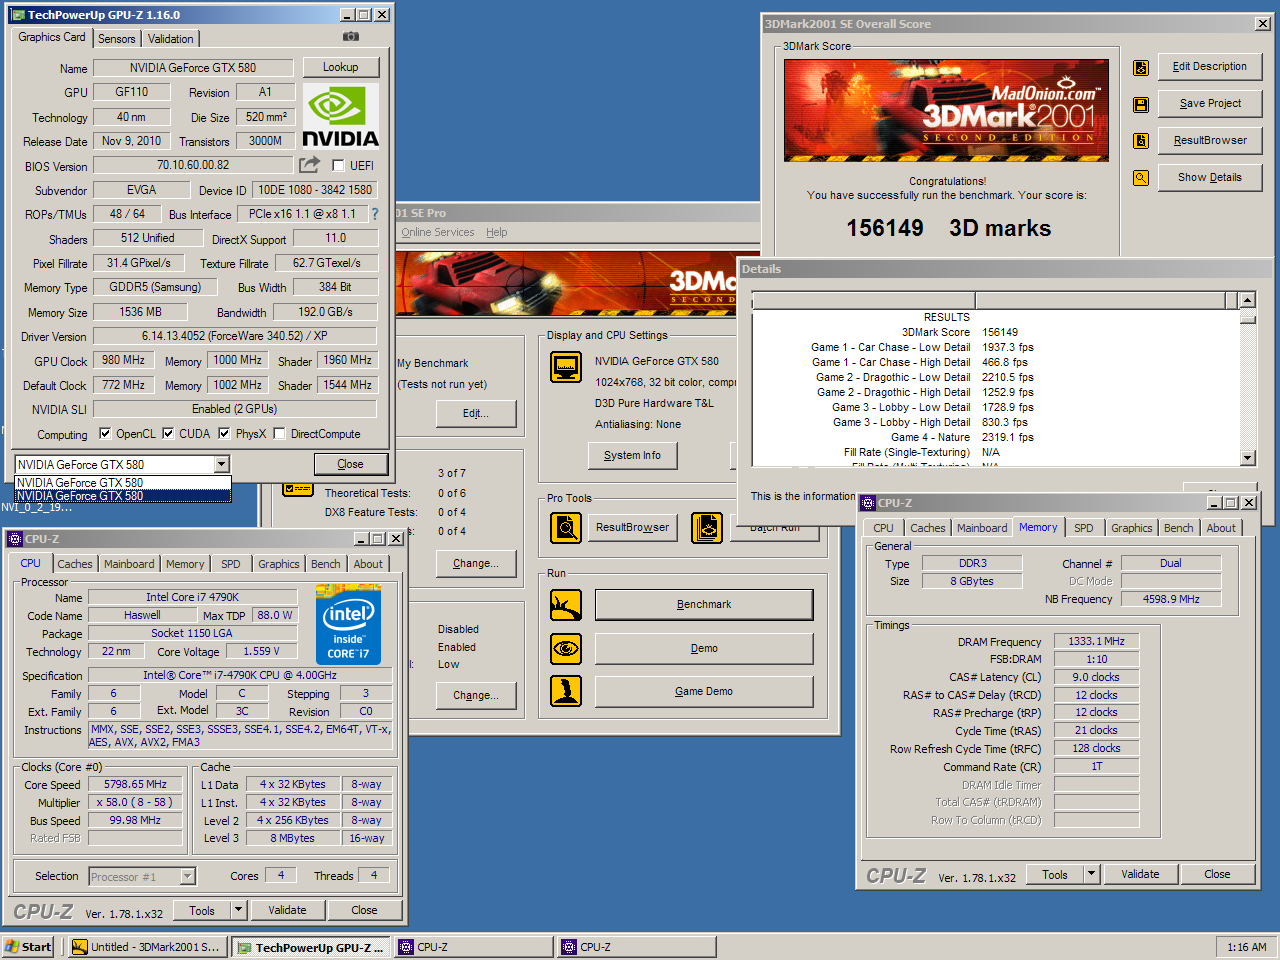Click the Edit Description button
This screenshot has height=960, width=1280.
pyautogui.click(x=1210, y=67)
